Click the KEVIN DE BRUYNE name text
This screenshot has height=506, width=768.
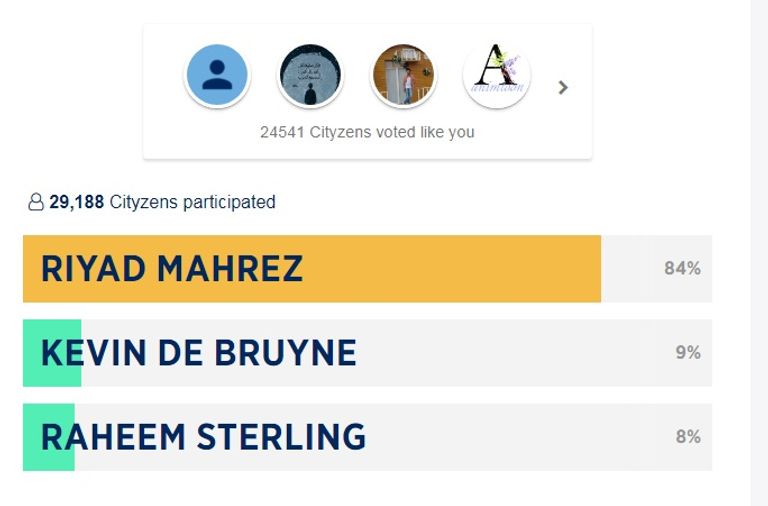tap(198, 353)
